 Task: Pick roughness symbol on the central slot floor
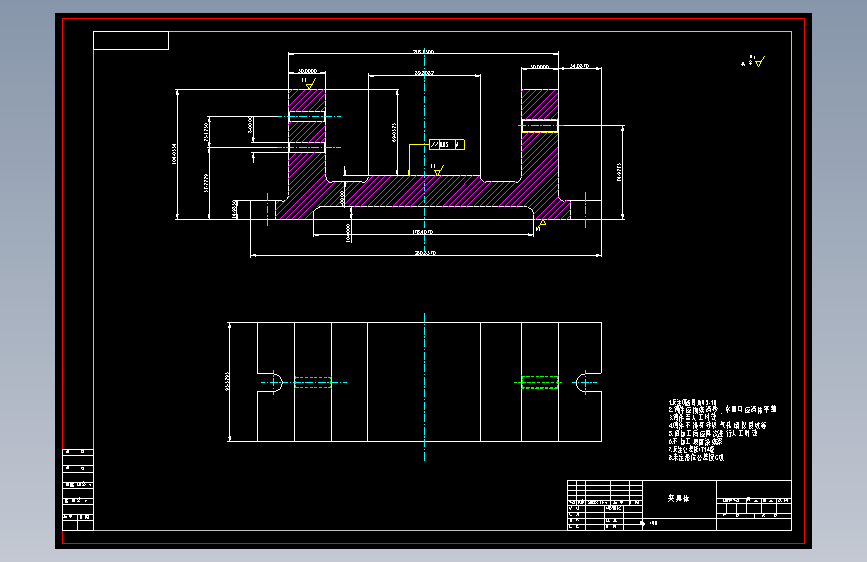click(437, 170)
